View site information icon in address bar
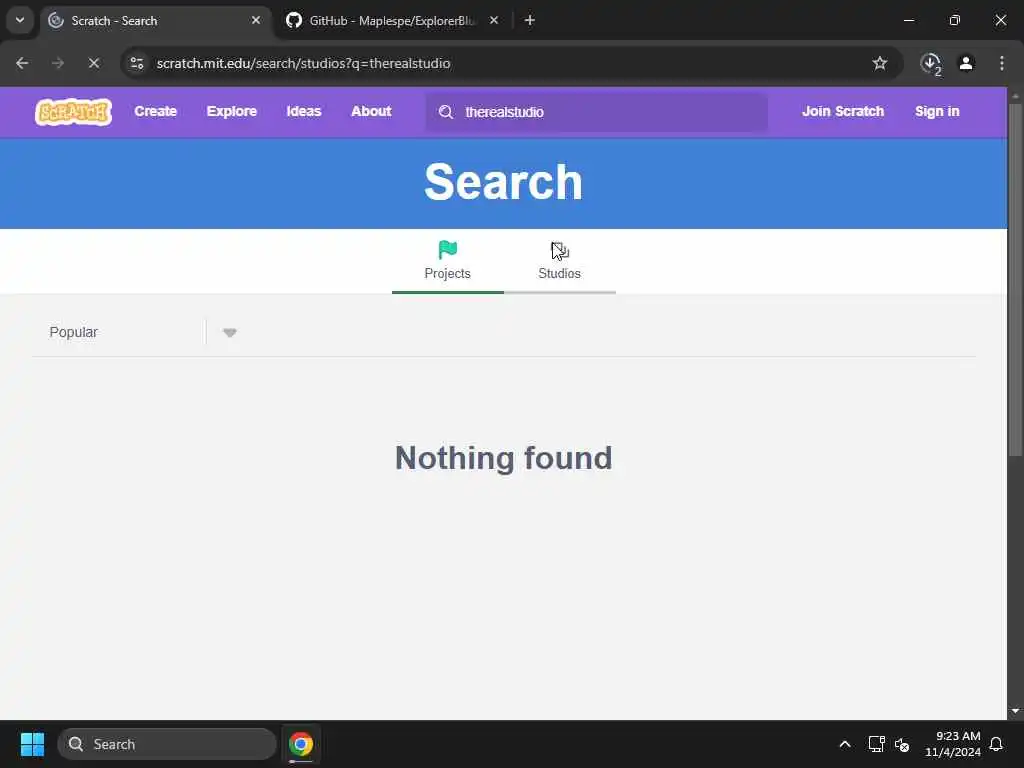Screen dimensions: 1024x768 136,63
